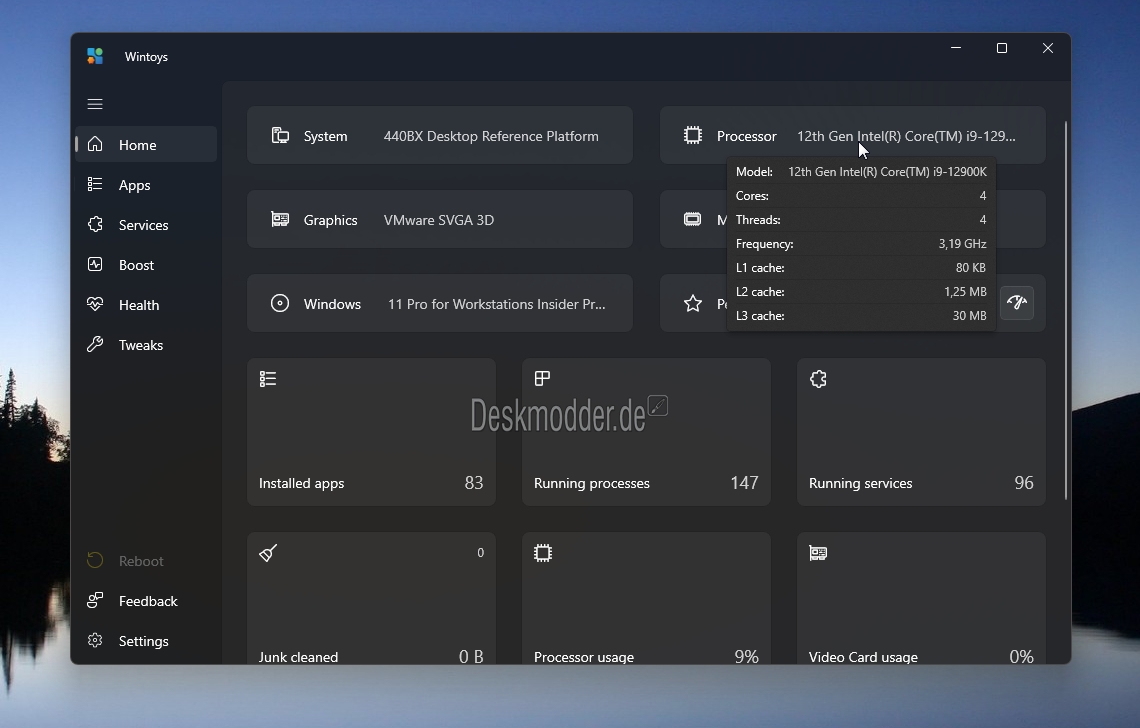This screenshot has height=728, width=1140.
Task: Click the Graphics VMware SVGA 3D card
Action: 440,219
